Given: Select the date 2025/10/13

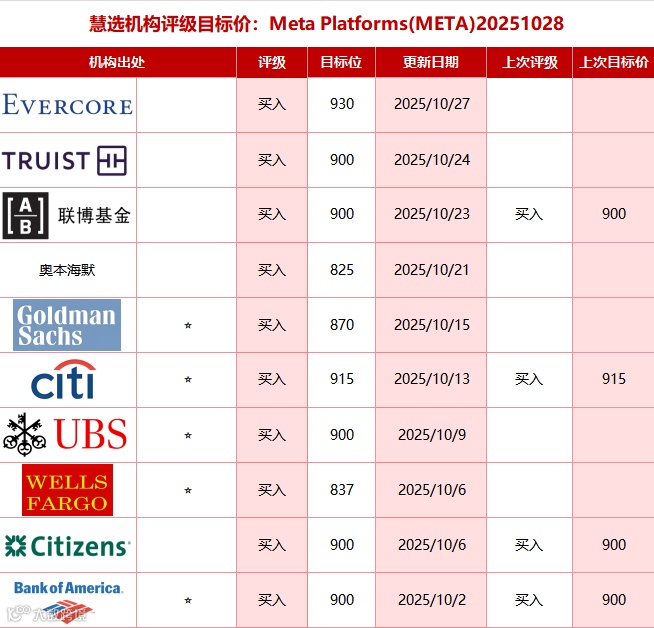Looking at the screenshot, I should pos(432,379).
